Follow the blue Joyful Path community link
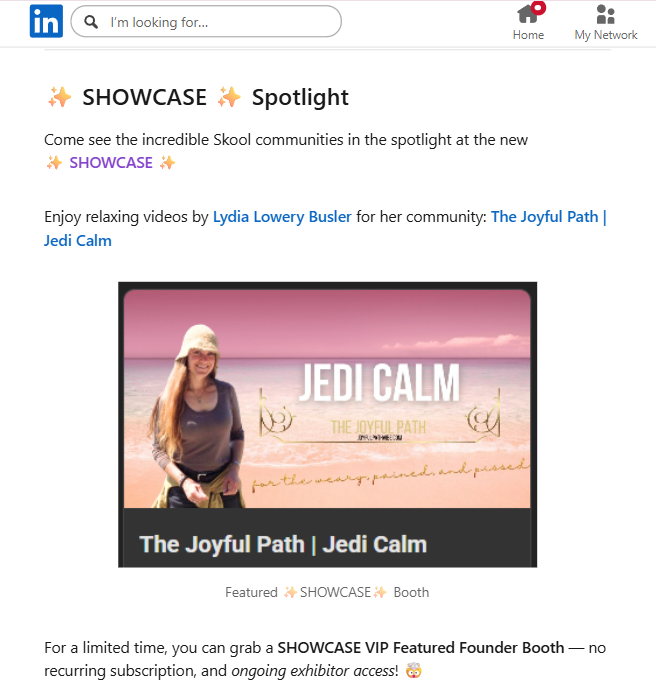This screenshot has width=656, height=694. (548, 217)
